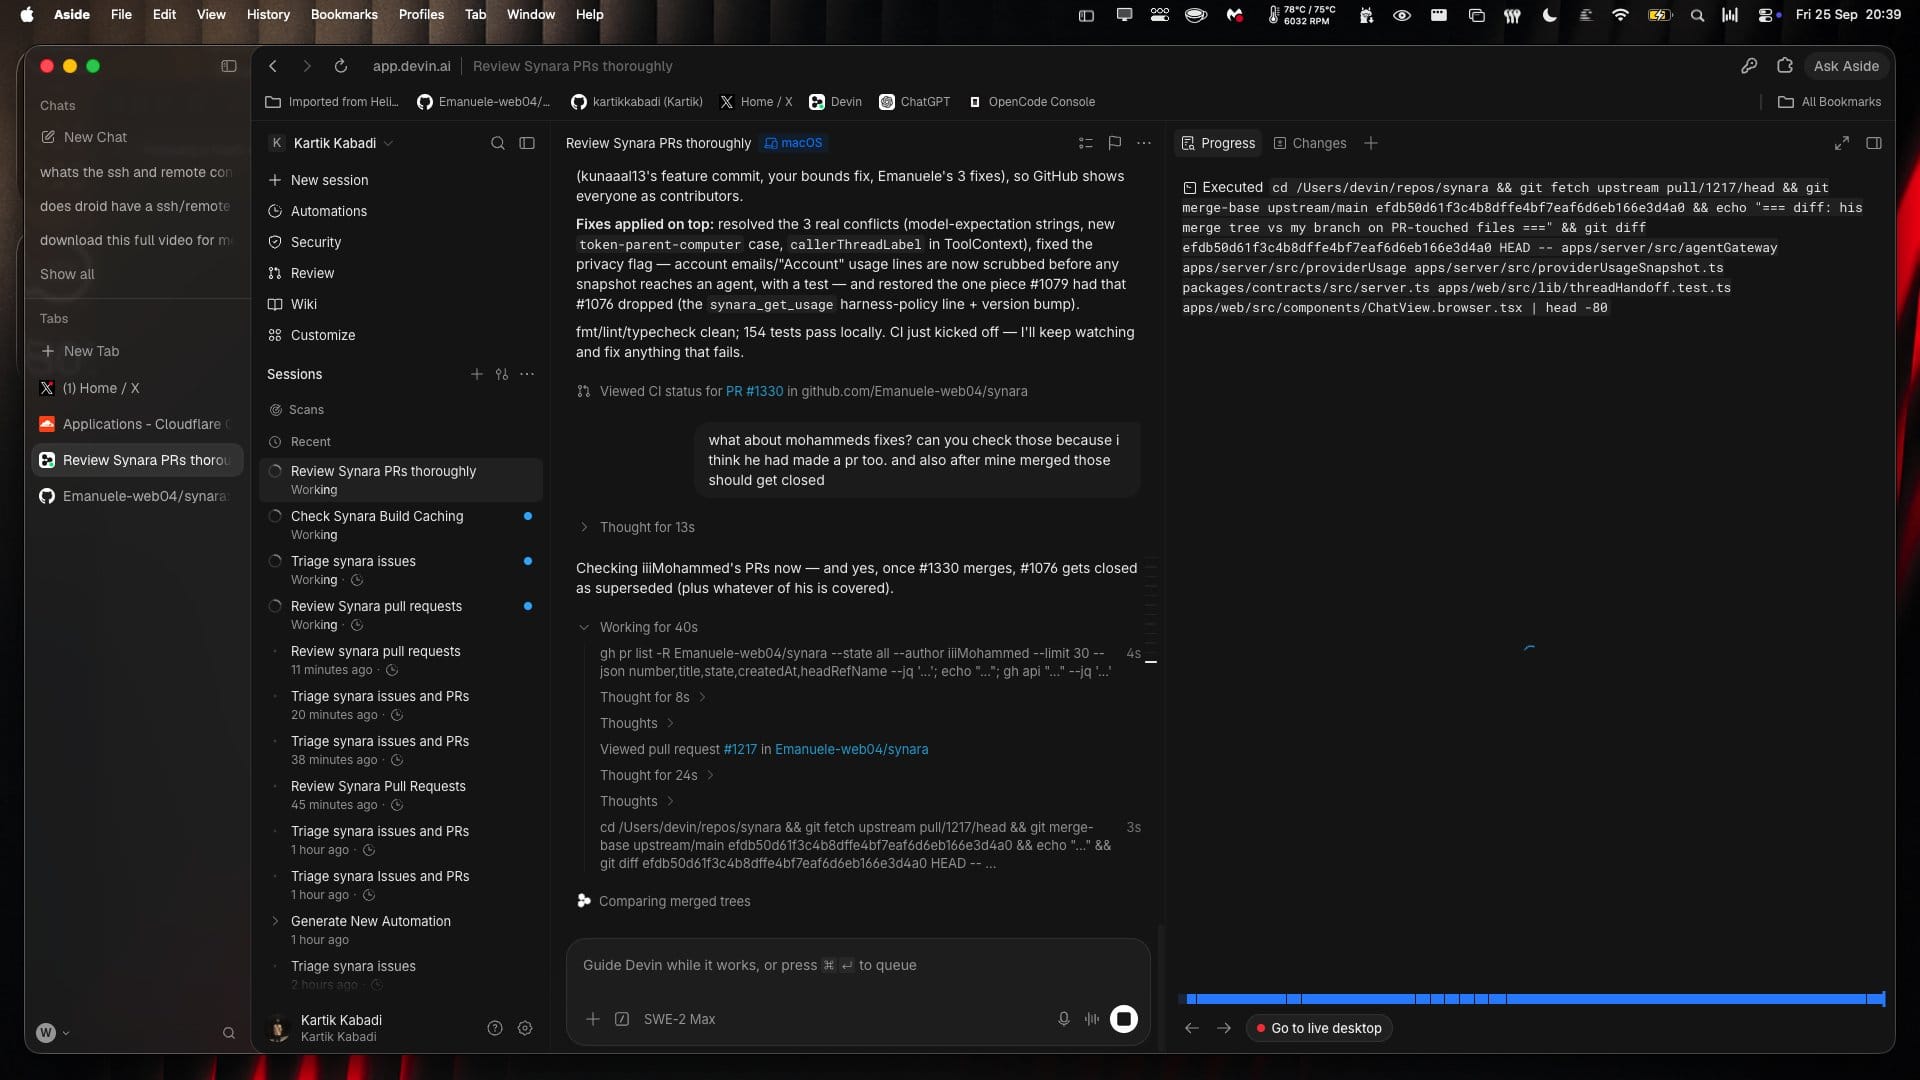Expand the Generate New Automation session
This screenshot has height=1080, width=1920.
click(x=275, y=921)
